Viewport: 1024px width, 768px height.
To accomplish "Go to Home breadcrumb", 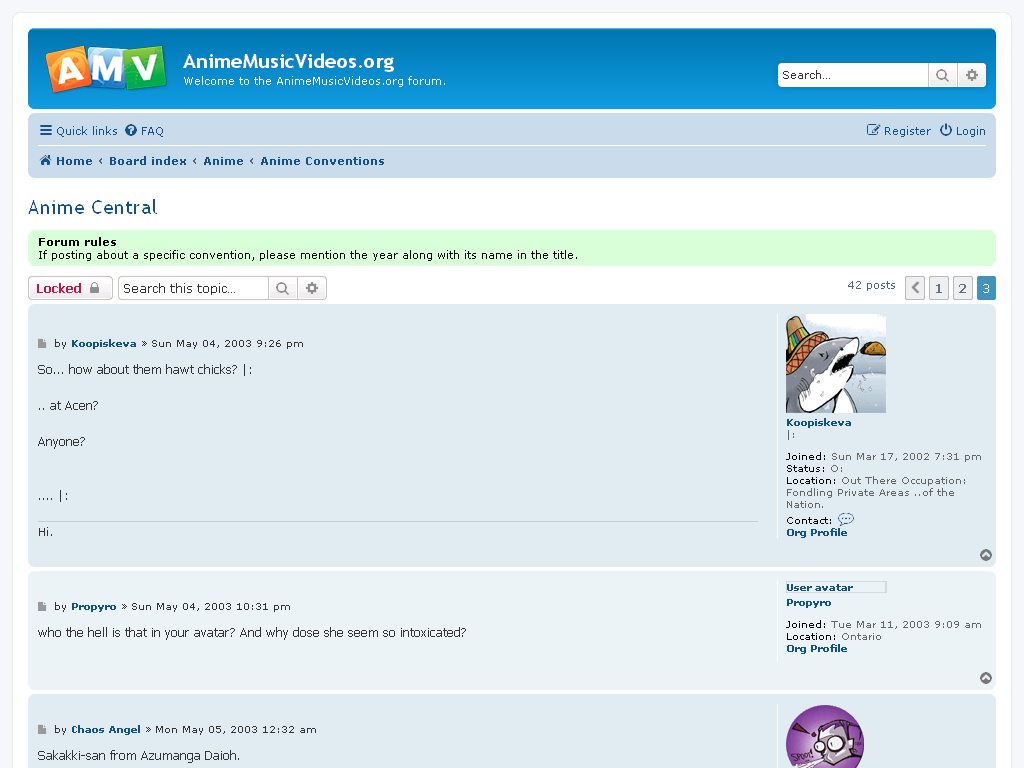I will coord(66,161).
